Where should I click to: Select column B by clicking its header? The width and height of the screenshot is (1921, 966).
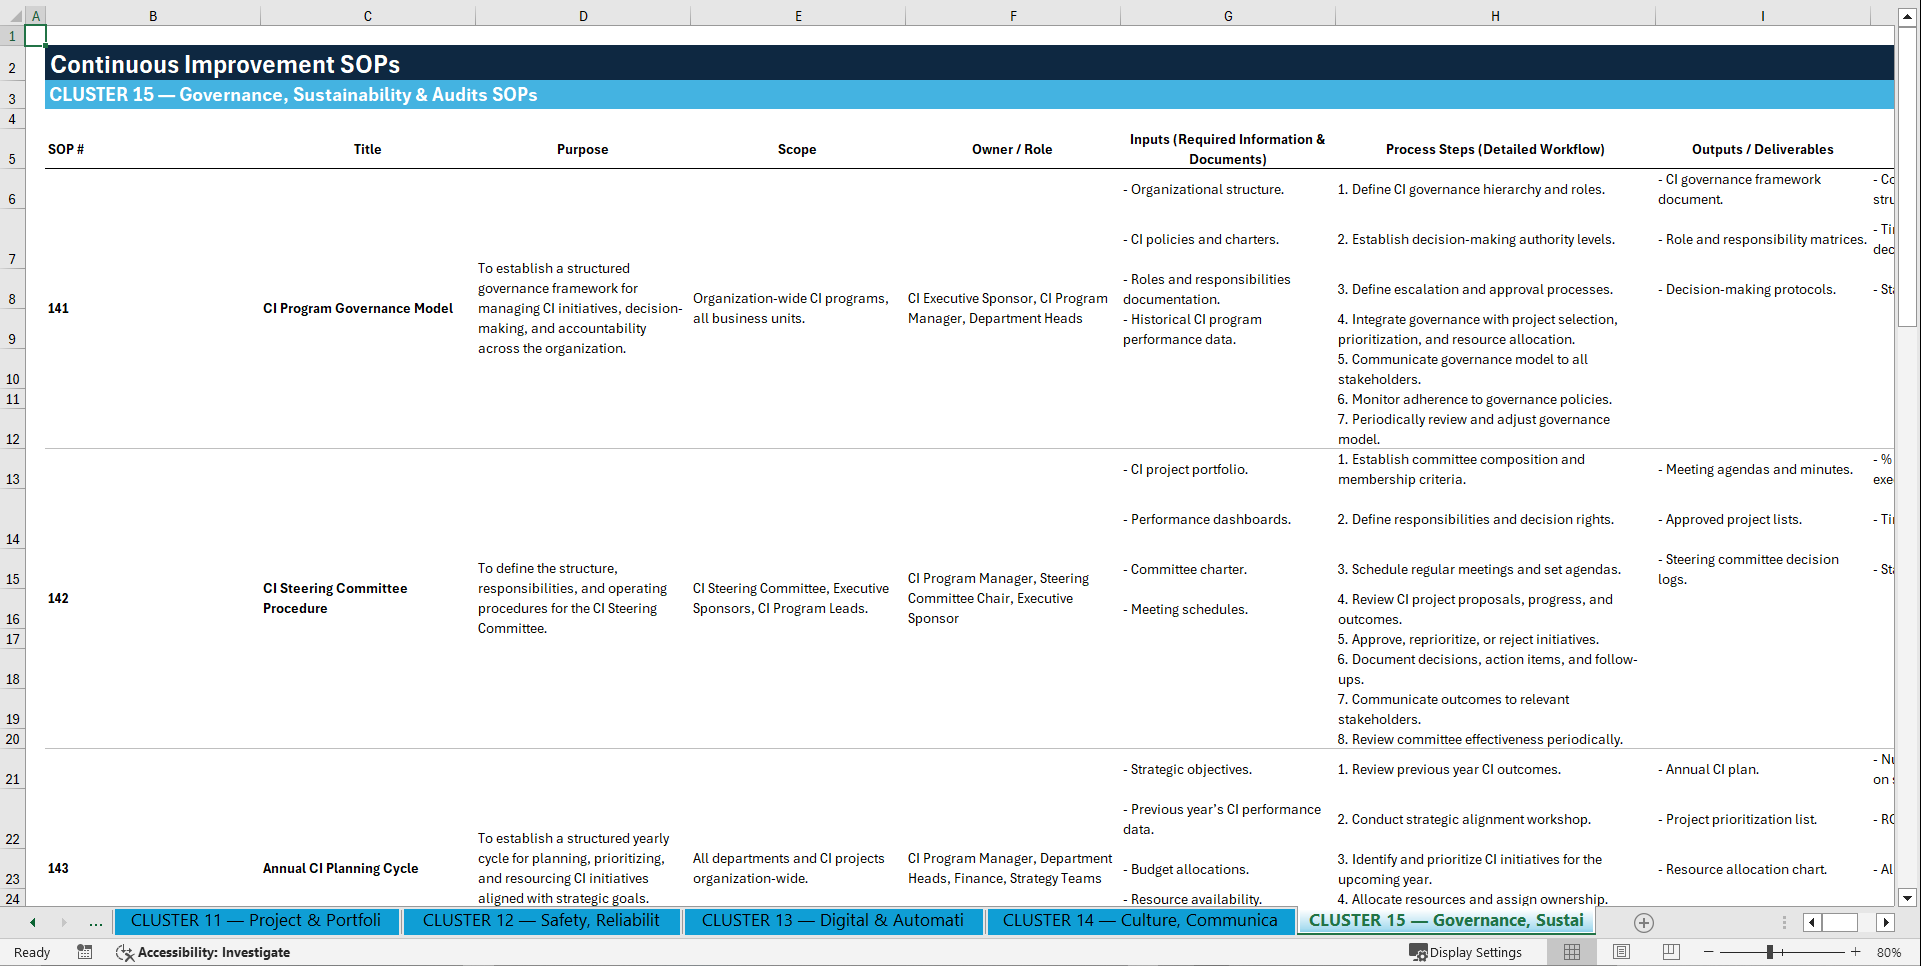(153, 15)
